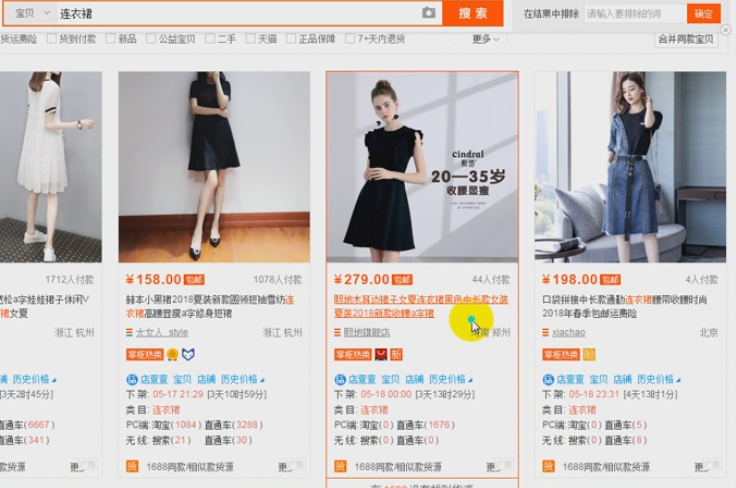Screen dimensions: 736x488
Task: Click the 掌柜热卖 badge on the ¥279.00 item
Action: pos(353,354)
